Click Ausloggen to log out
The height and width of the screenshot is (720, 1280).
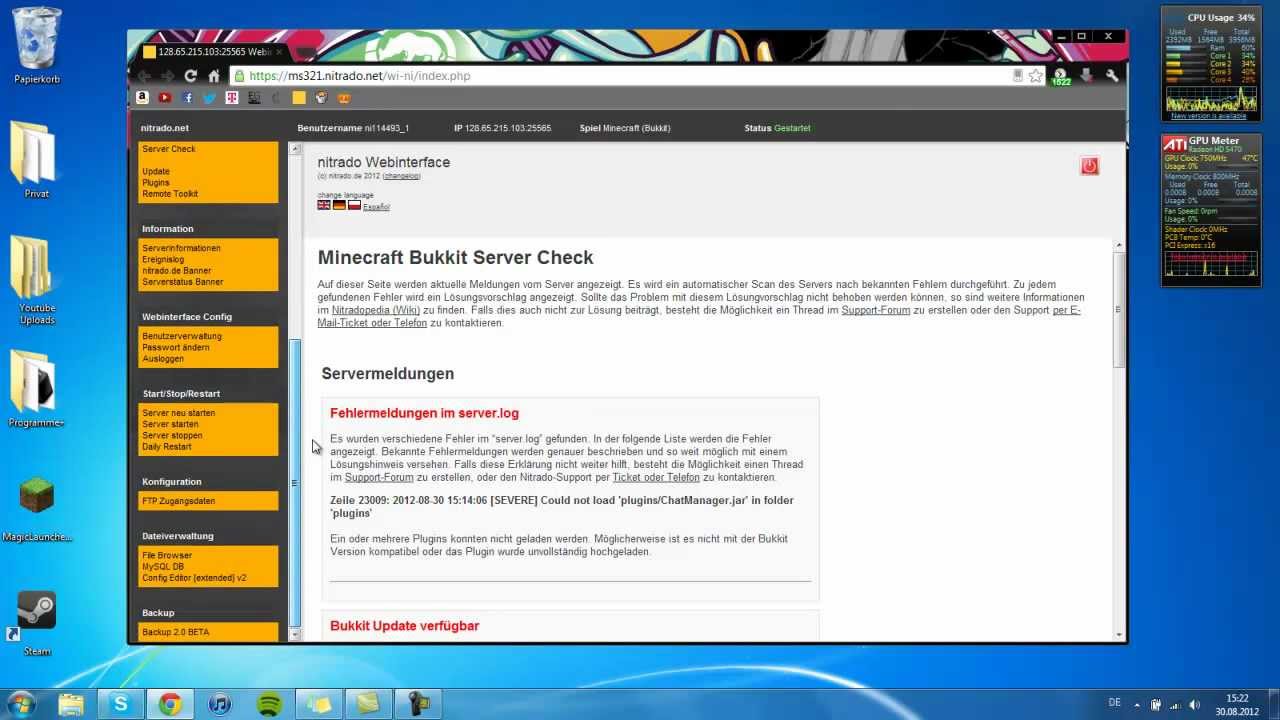point(163,358)
